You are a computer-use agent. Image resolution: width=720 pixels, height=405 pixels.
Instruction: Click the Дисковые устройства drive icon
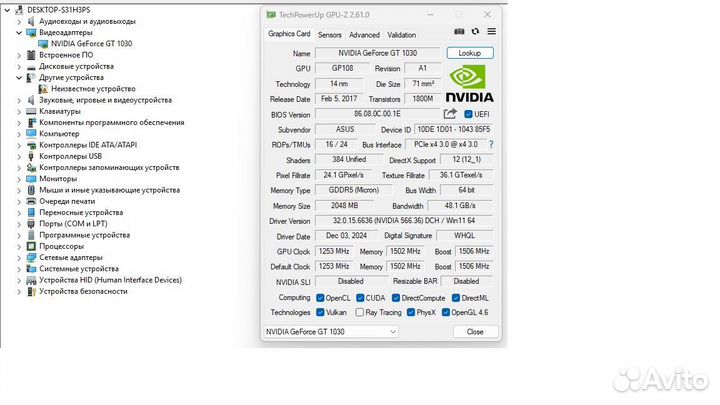(x=31, y=67)
